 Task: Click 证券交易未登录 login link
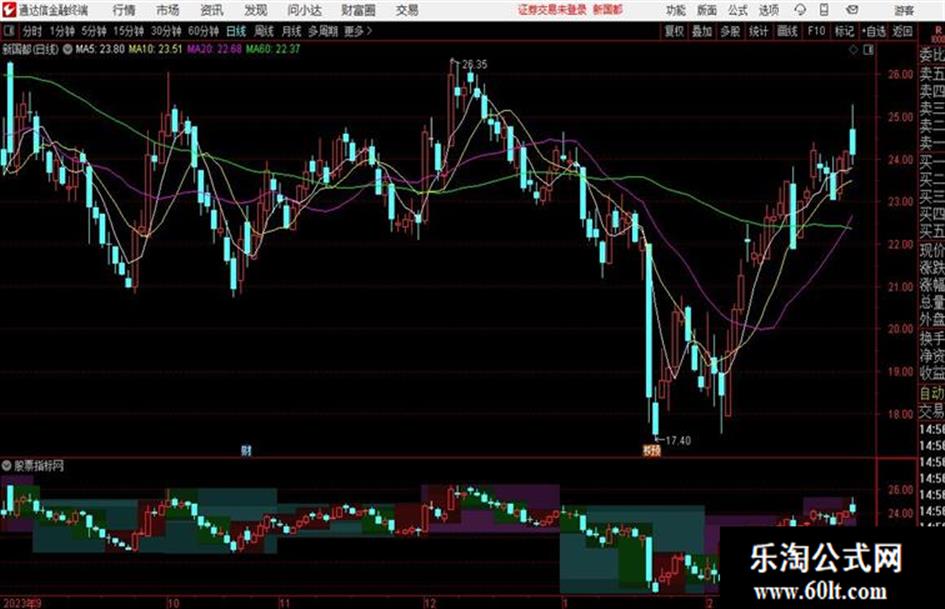[x=552, y=10]
